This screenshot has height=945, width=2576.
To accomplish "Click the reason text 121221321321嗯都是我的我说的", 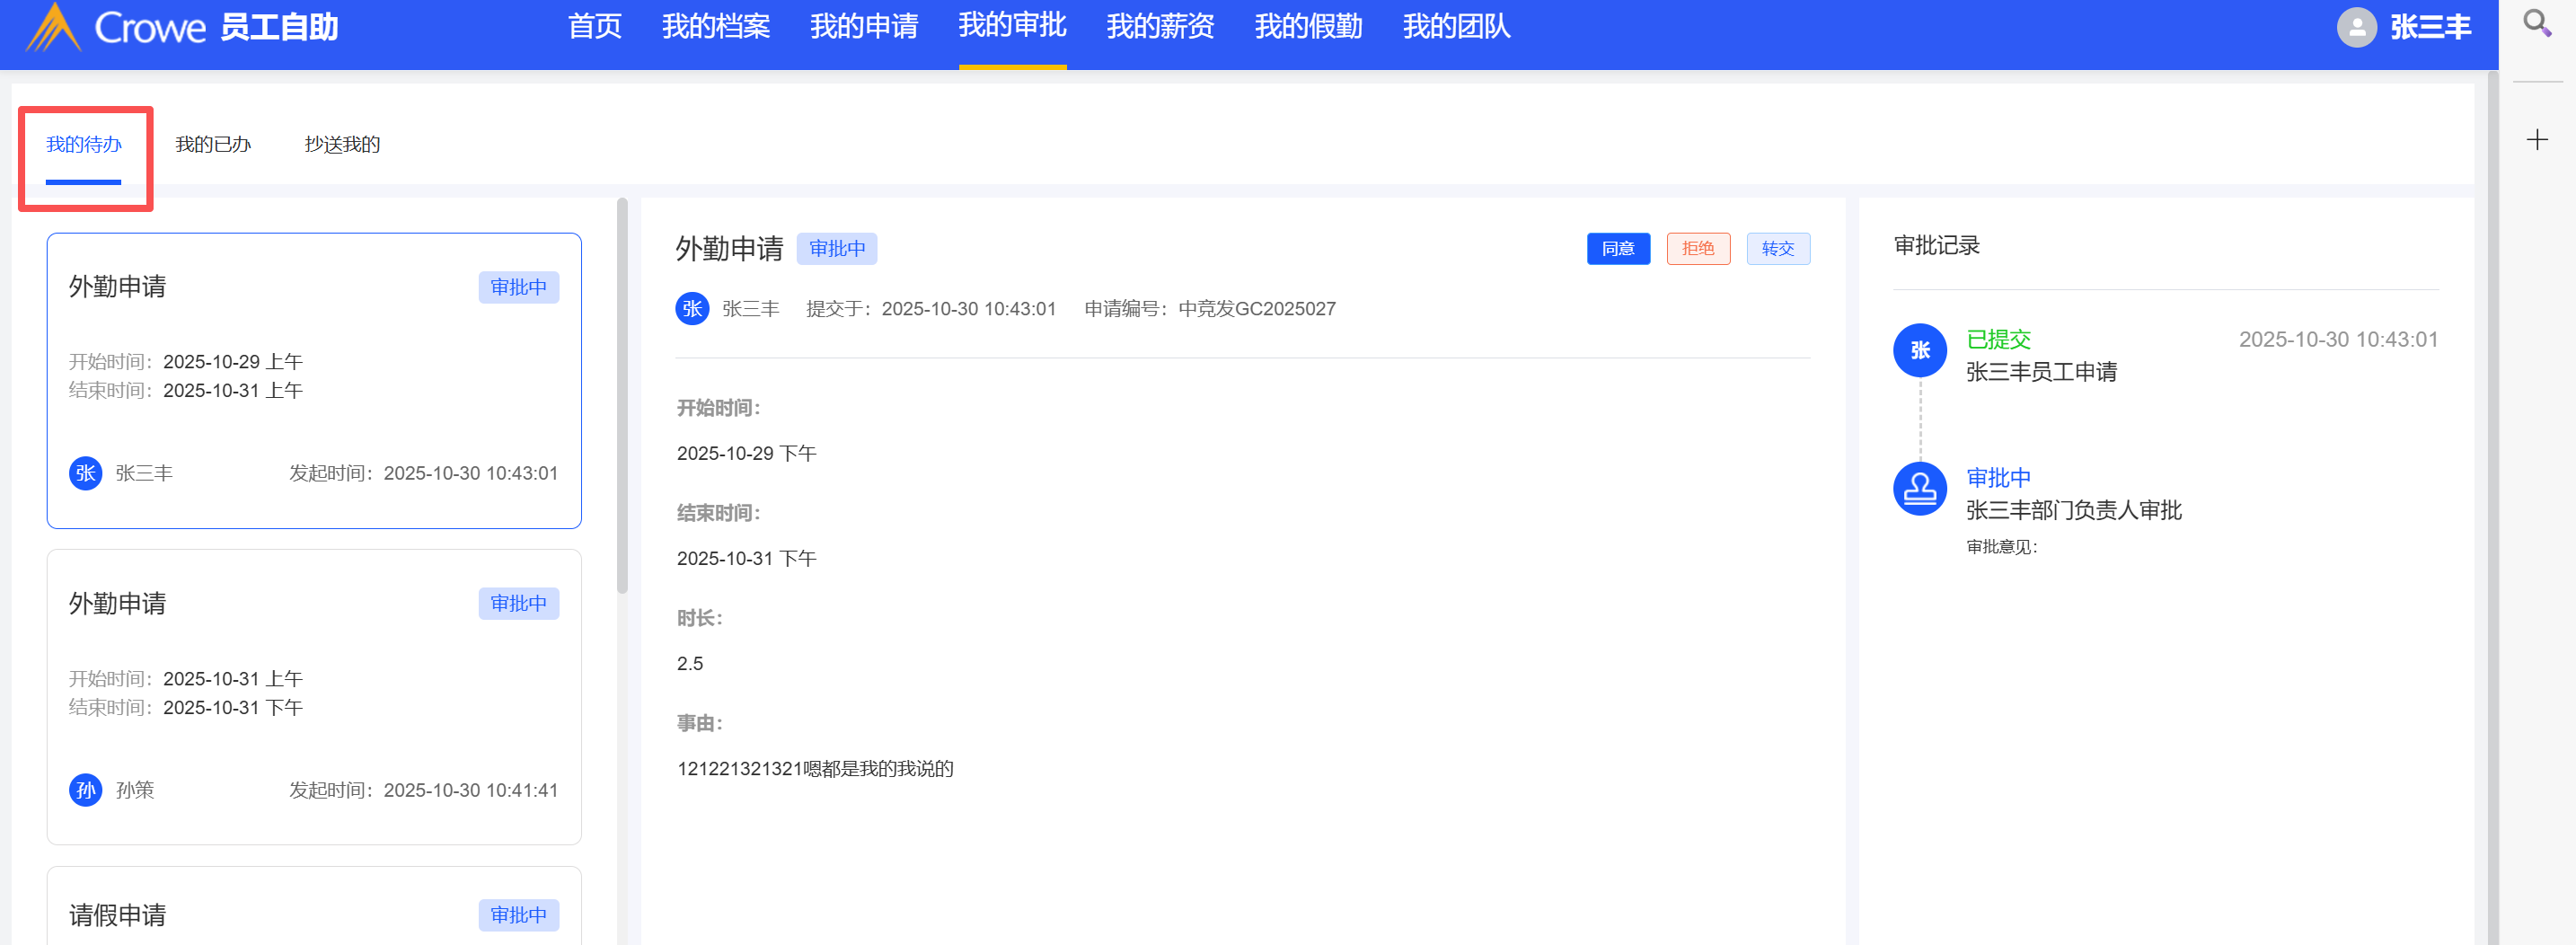I will click(815, 768).
